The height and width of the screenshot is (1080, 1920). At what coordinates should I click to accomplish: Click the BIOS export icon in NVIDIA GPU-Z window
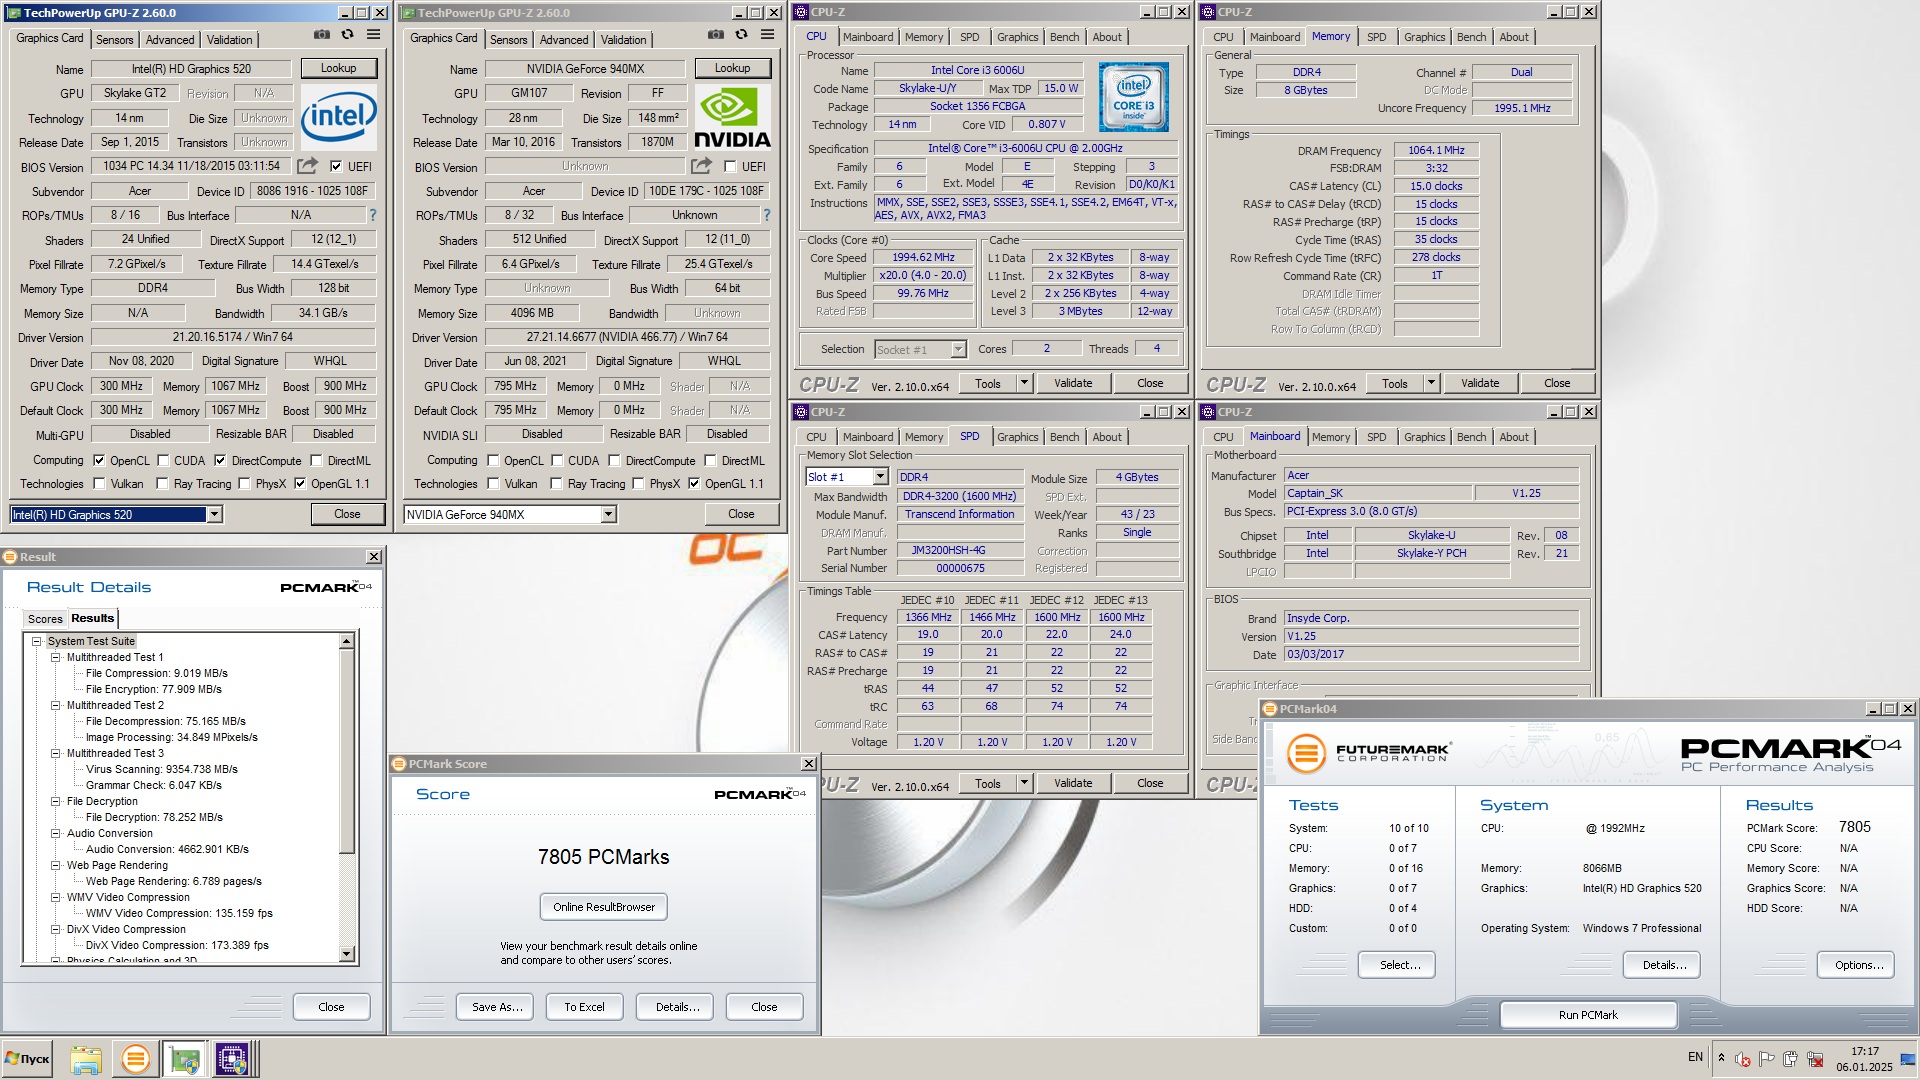pyautogui.click(x=701, y=165)
